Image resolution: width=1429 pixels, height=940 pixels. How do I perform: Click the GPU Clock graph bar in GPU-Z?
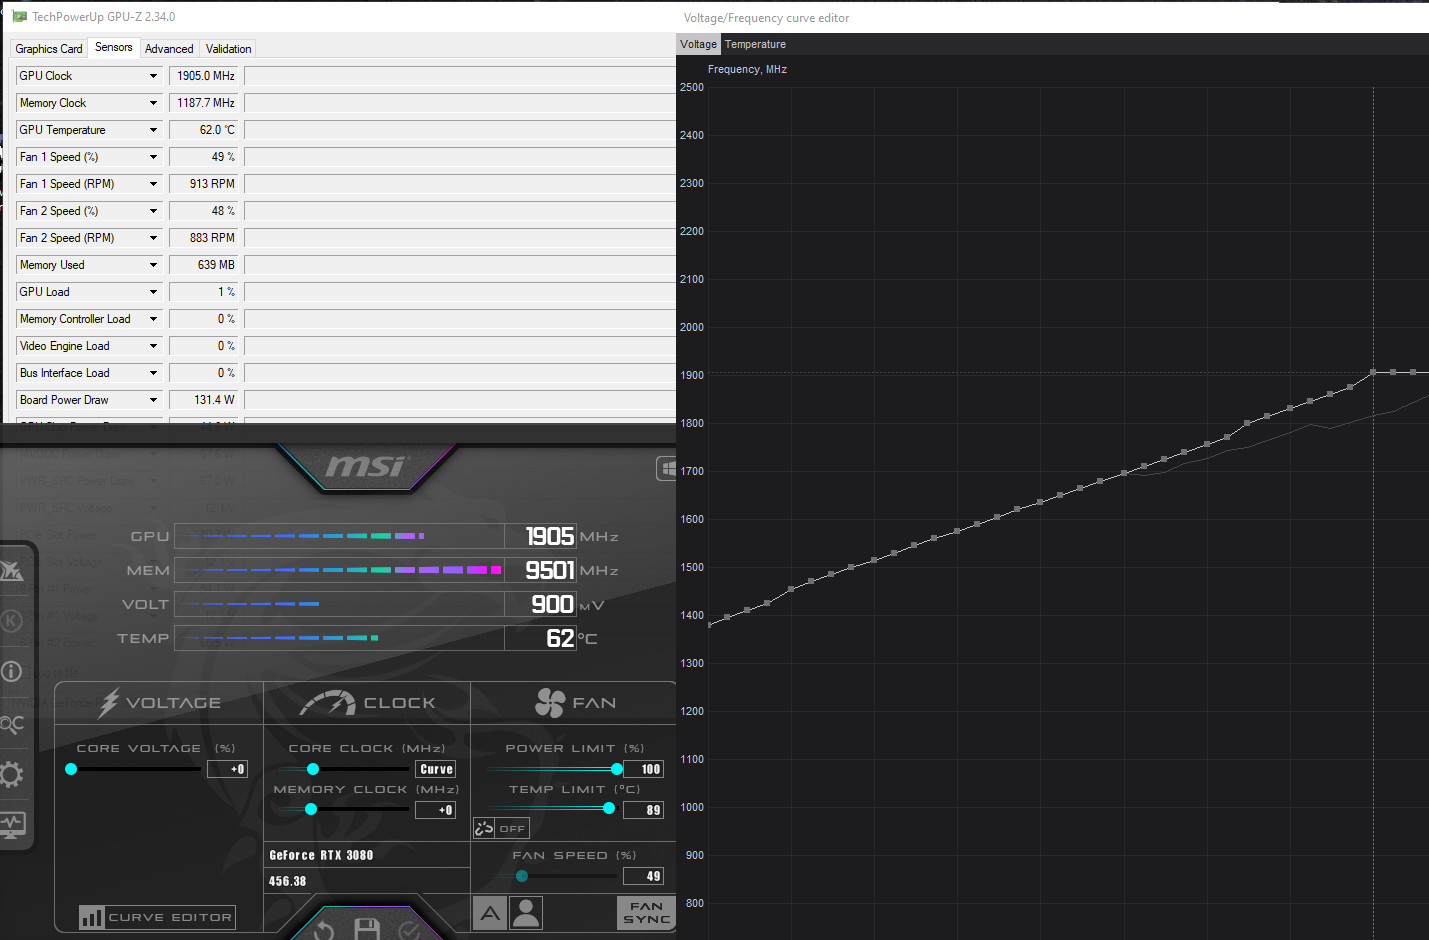click(x=460, y=76)
